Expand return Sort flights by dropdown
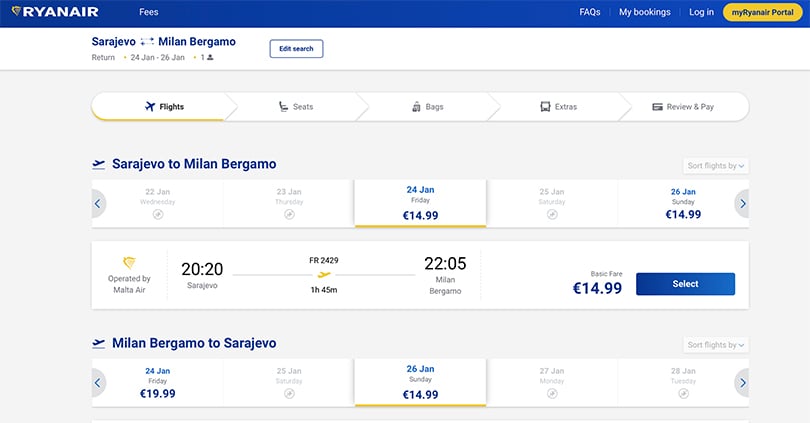The width and height of the screenshot is (810, 423). coord(715,345)
